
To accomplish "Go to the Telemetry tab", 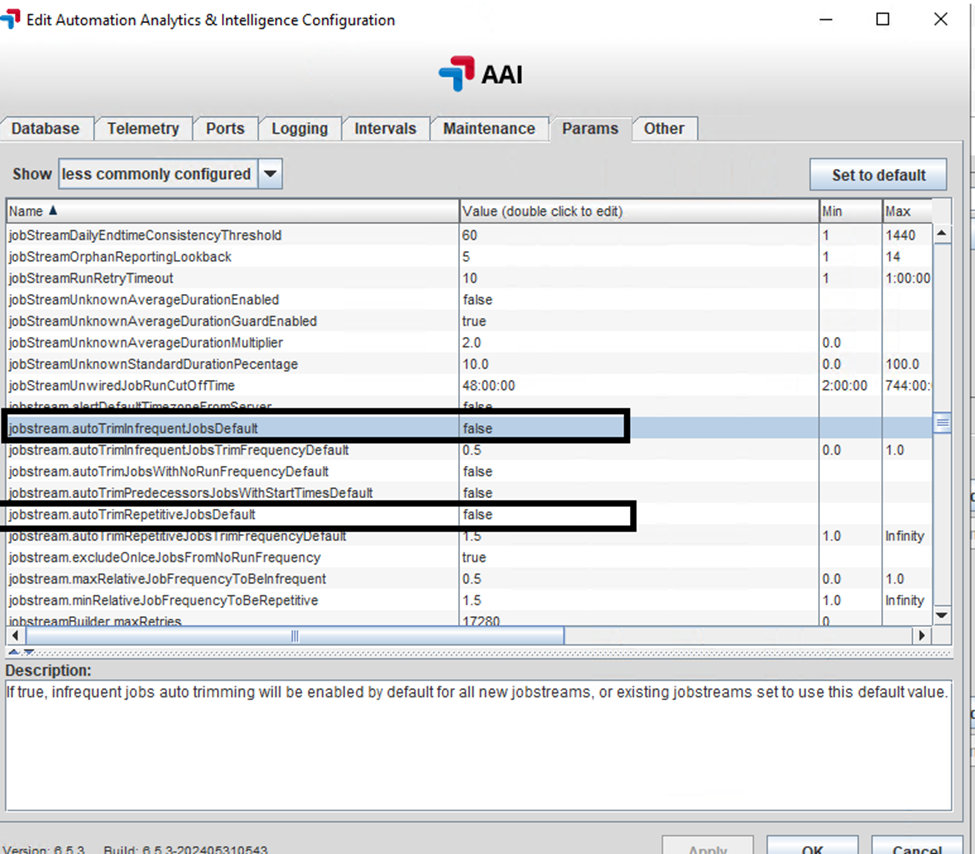I will (x=143, y=129).
